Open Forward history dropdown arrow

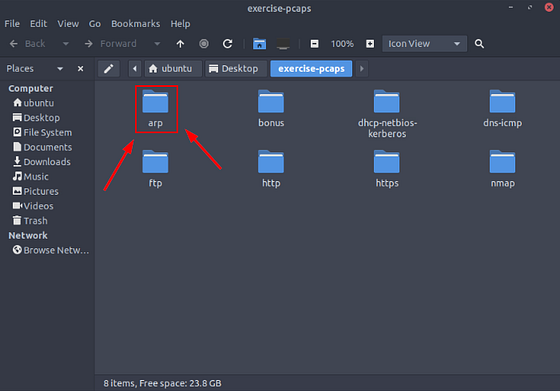157,44
